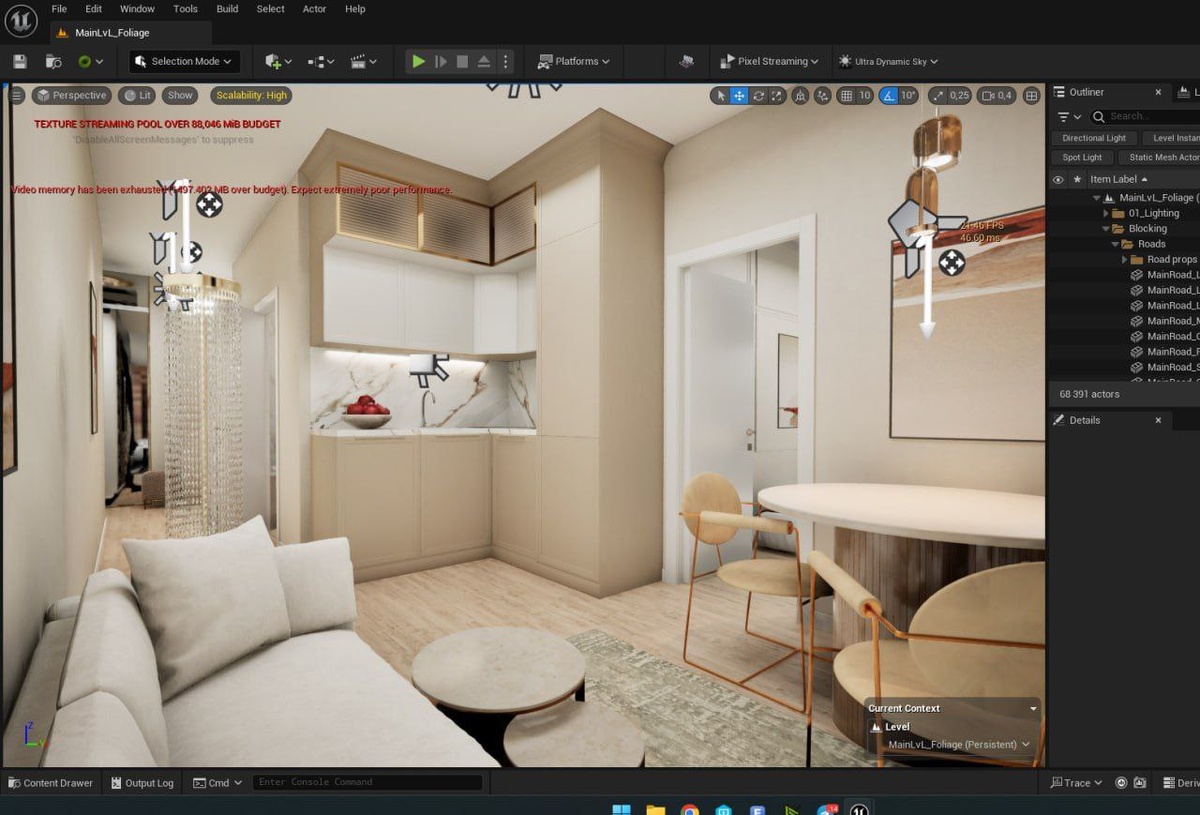The height and width of the screenshot is (815, 1200).
Task: Sort by the Item Label column
Action: point(1118,180)
